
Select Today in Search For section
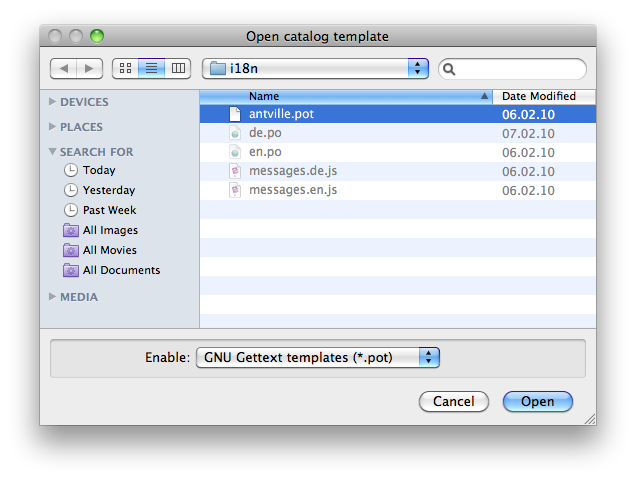click(99, 170)
